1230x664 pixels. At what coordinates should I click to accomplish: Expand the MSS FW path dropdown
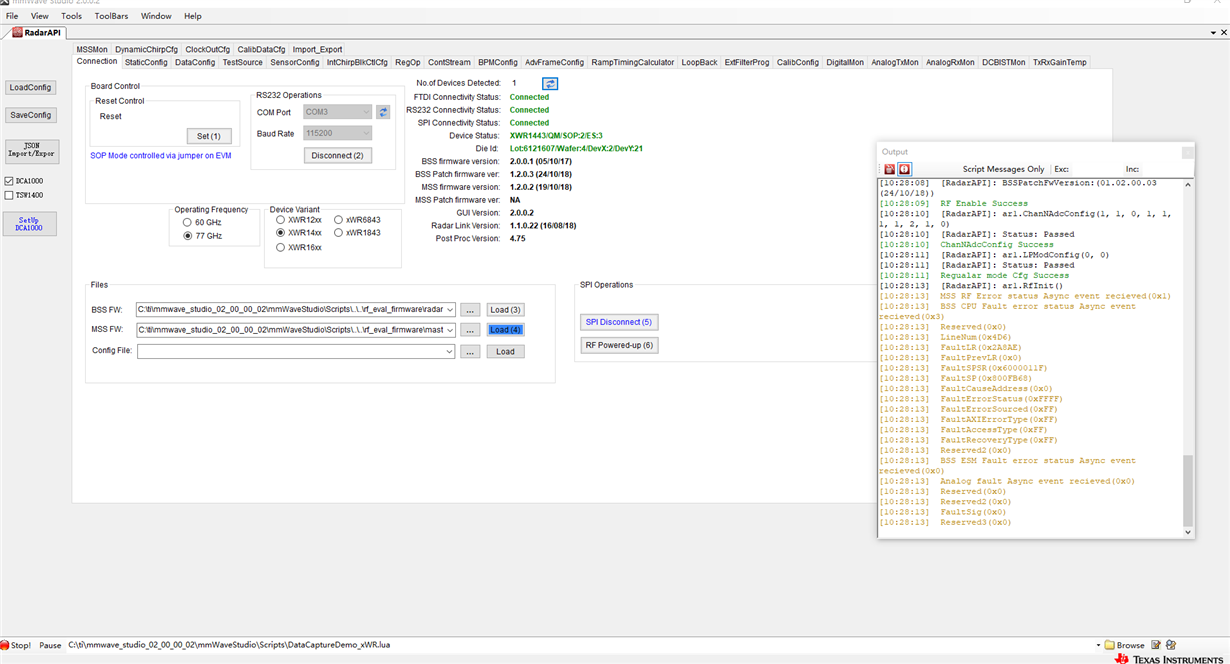tap(448, 330)
